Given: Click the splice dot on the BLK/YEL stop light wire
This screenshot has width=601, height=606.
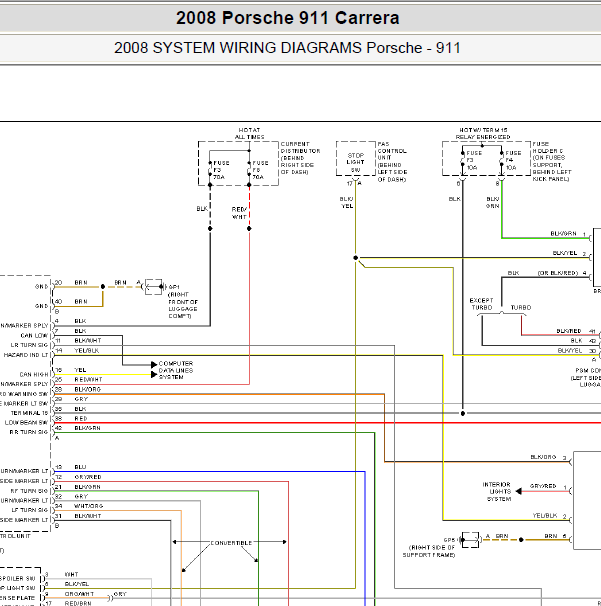Looking at the screenshot, I should tap(356, 258).
